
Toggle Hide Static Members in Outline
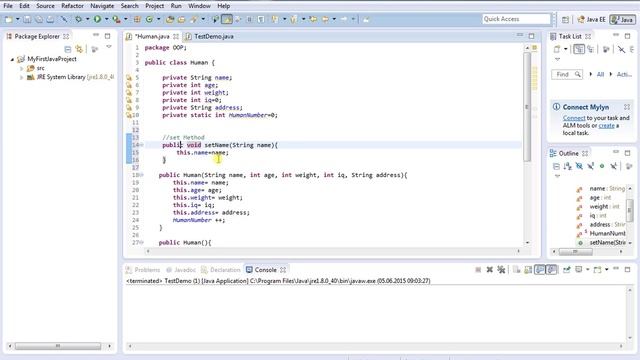pyautogui.click(x=590, y=166)
